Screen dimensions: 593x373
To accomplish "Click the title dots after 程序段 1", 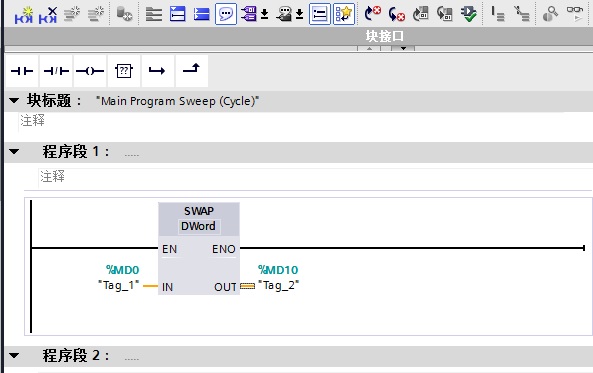I will pyautogui.click(x=132, y=155).
